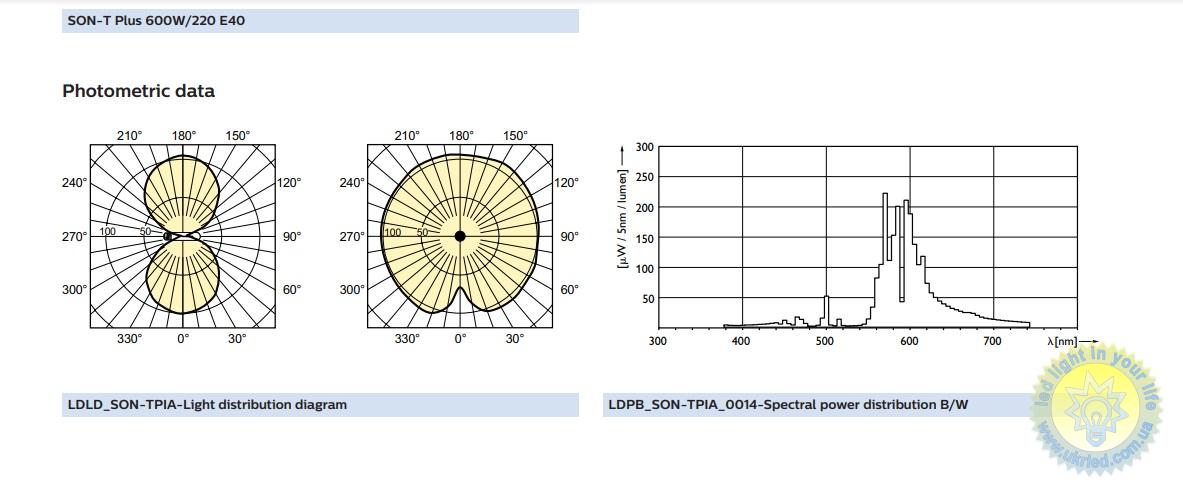Click the upper lobe of the left light distribution diagram
This screenshot has width=1183, height=495.
click(x=182, y=192)
